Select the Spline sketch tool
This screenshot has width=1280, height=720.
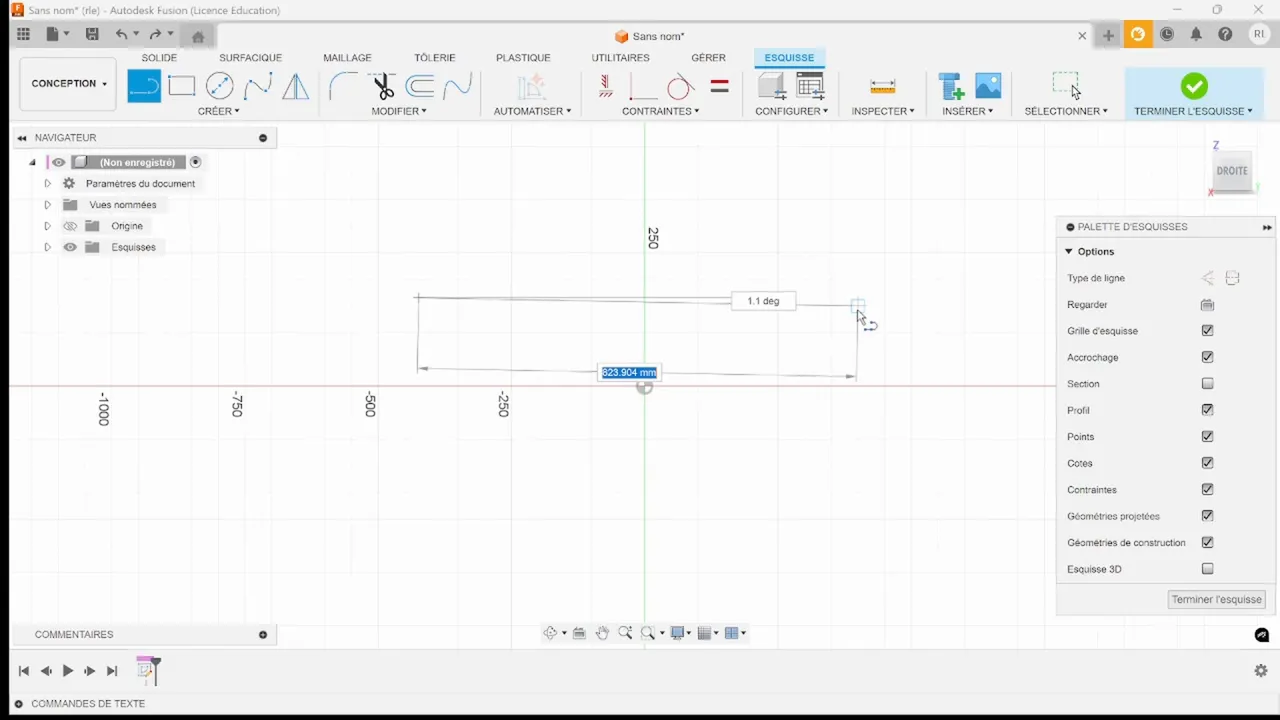(258, 87)
